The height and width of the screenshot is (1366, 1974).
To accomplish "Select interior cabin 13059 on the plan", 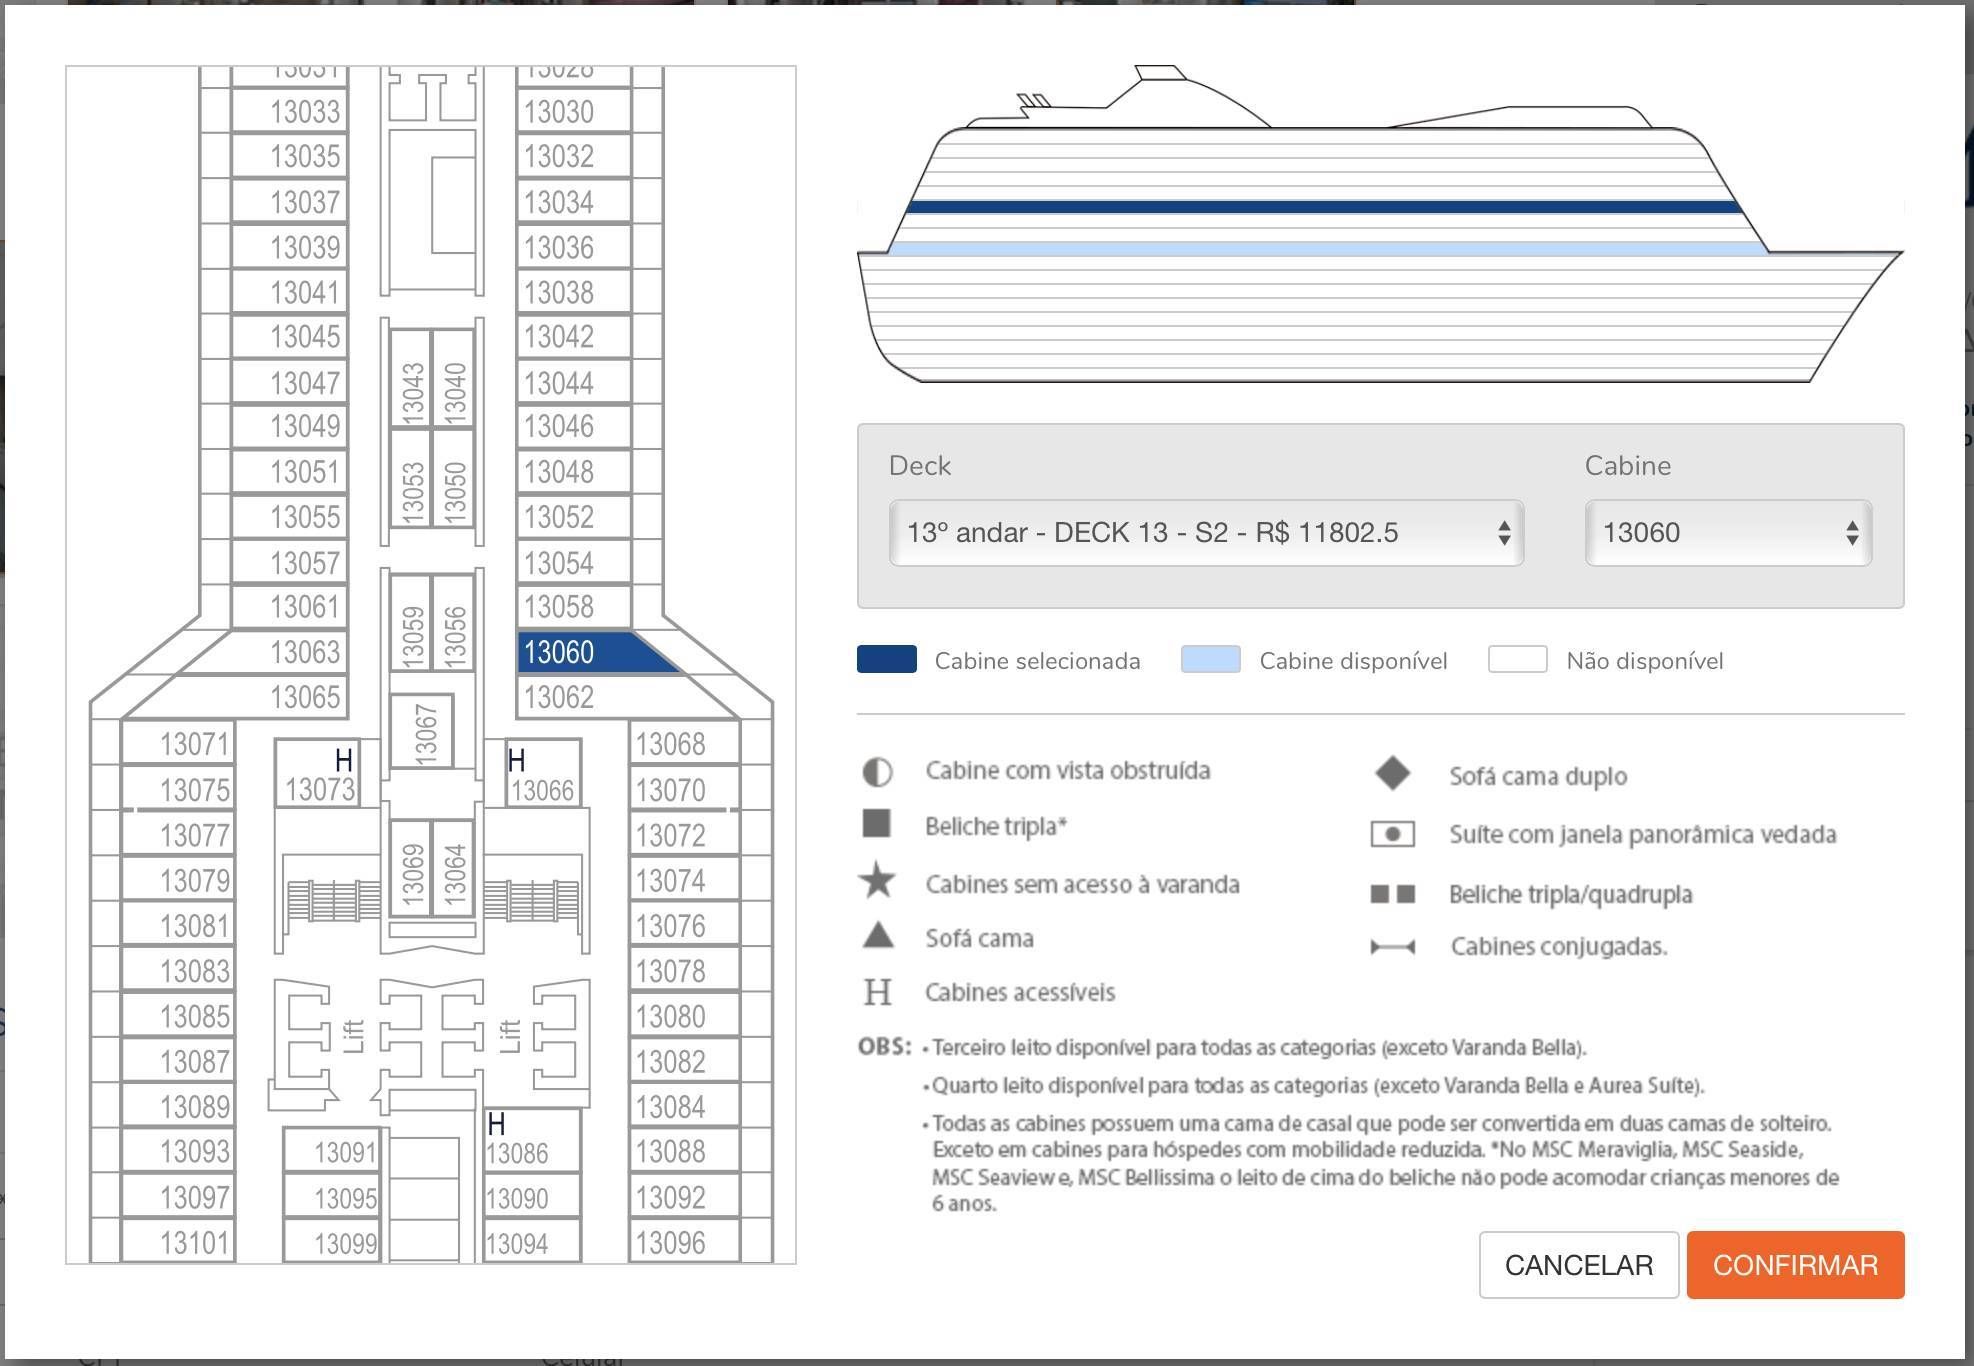I will coord(411,622).
